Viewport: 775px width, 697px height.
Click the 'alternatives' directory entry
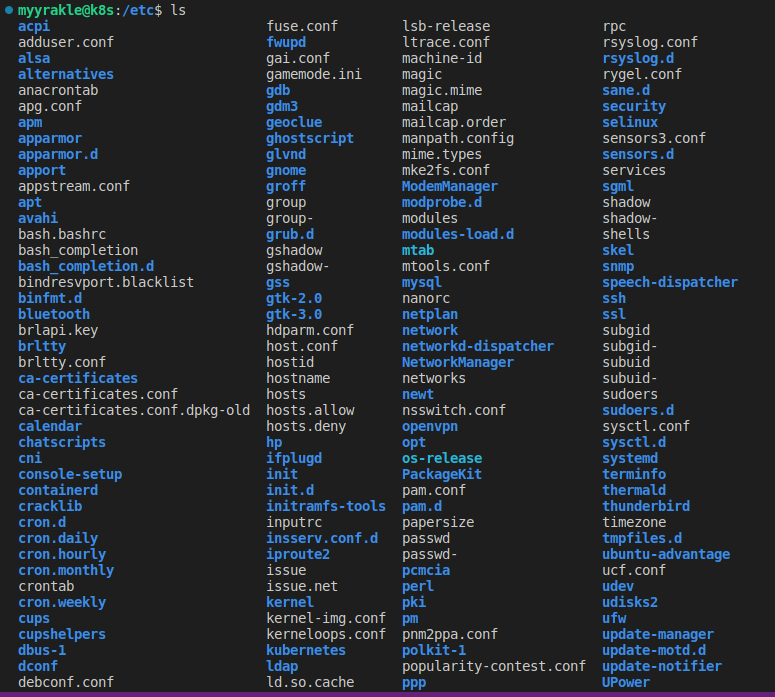pos(66,74)
